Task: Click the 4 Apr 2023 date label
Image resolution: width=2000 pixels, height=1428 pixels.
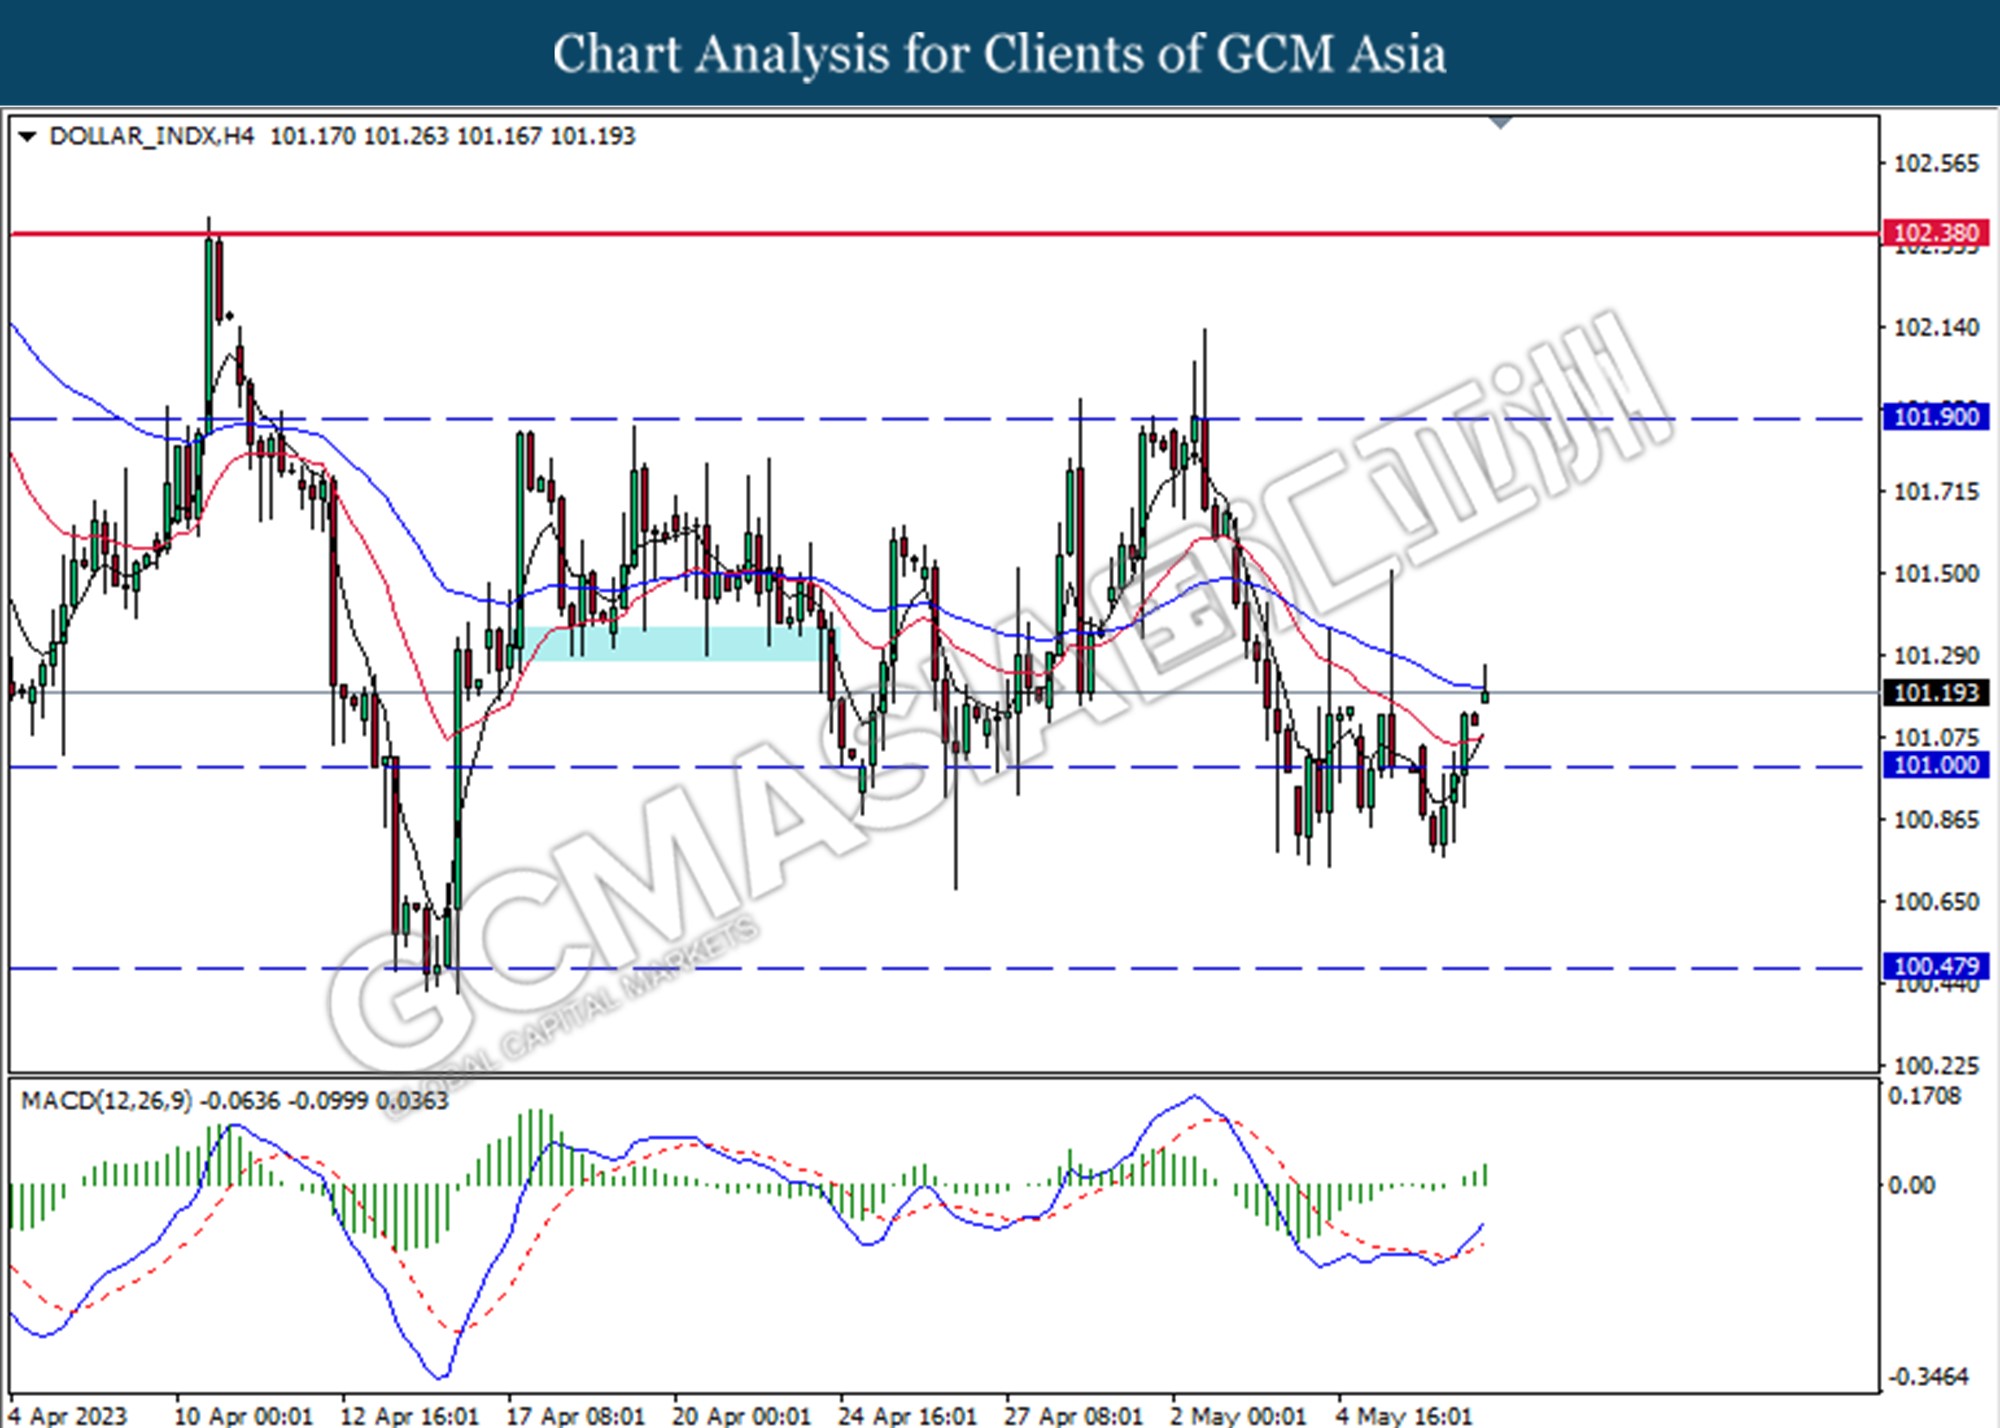Action: (x=68, y=1415)
